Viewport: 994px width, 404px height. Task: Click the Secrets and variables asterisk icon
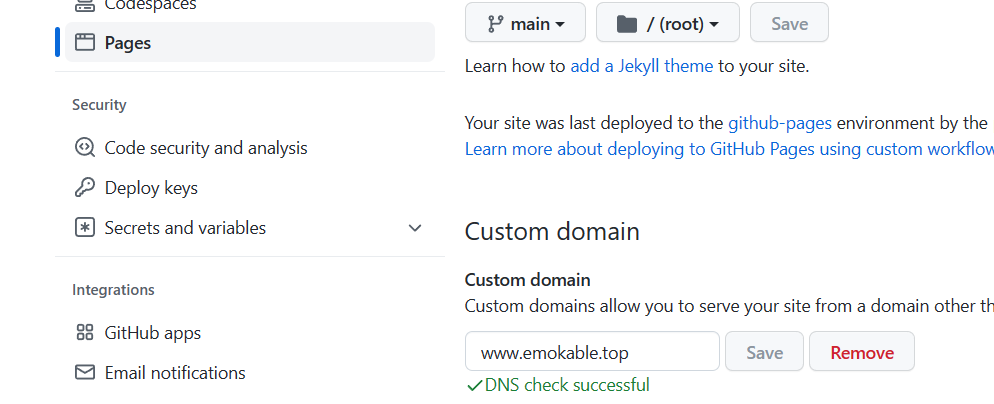coord(85,228)
